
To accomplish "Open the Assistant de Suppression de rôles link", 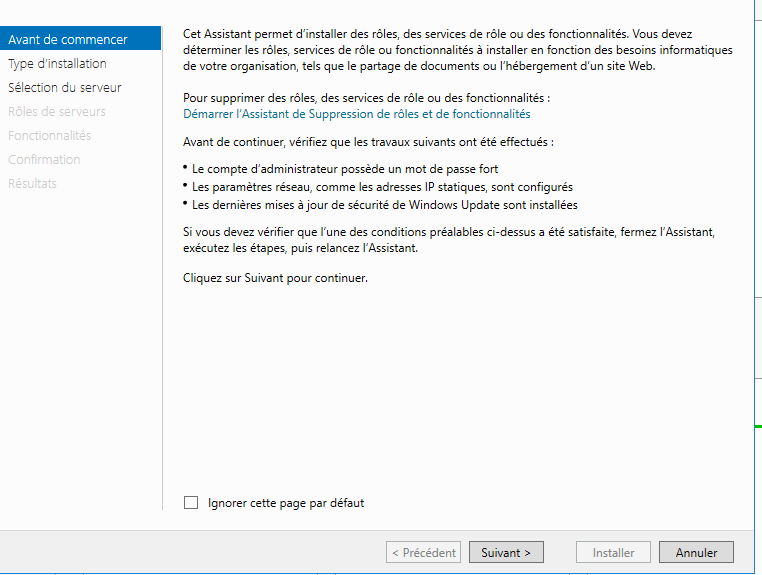I will coord(357,114).
